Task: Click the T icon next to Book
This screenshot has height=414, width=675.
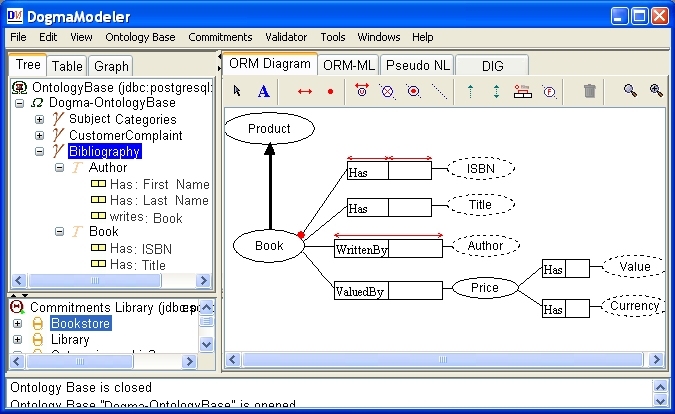Action: [x=77, y=232]
